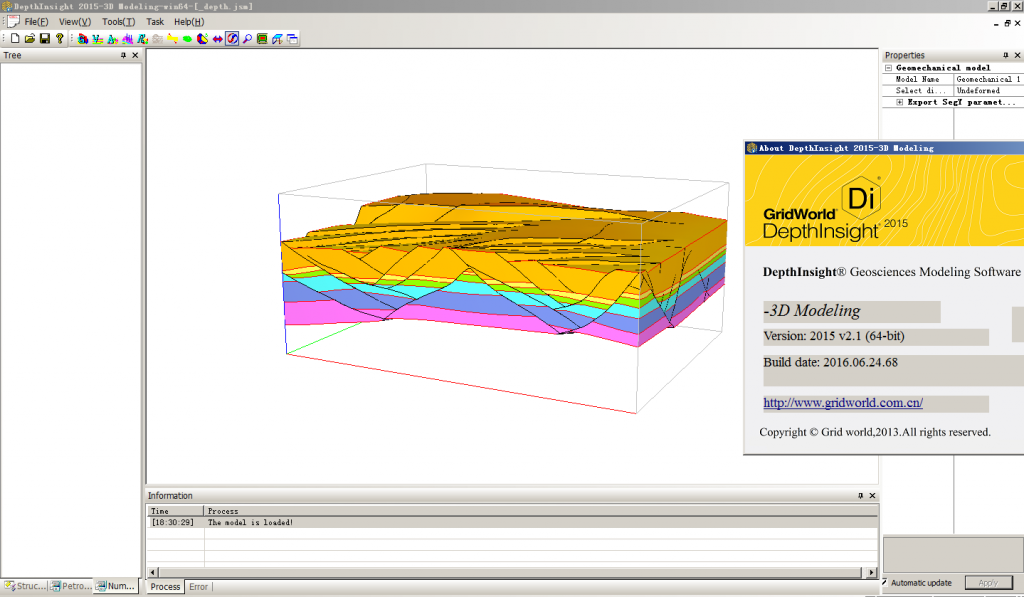Open the Help(H) menu
Image resolution: width=1024 pixels, height=597 pixels.
pos(189,22)
